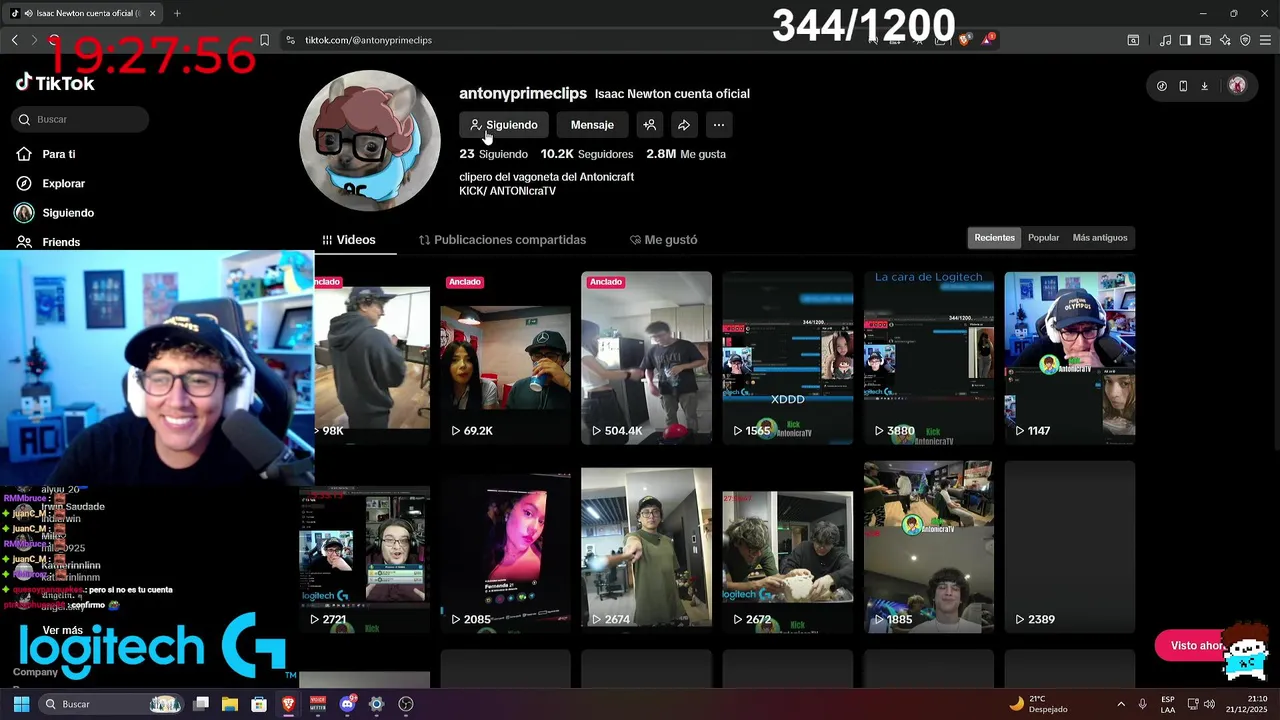Sort videos by Popular
This screenshot has height=720, width=1280.
[1043, 238]
